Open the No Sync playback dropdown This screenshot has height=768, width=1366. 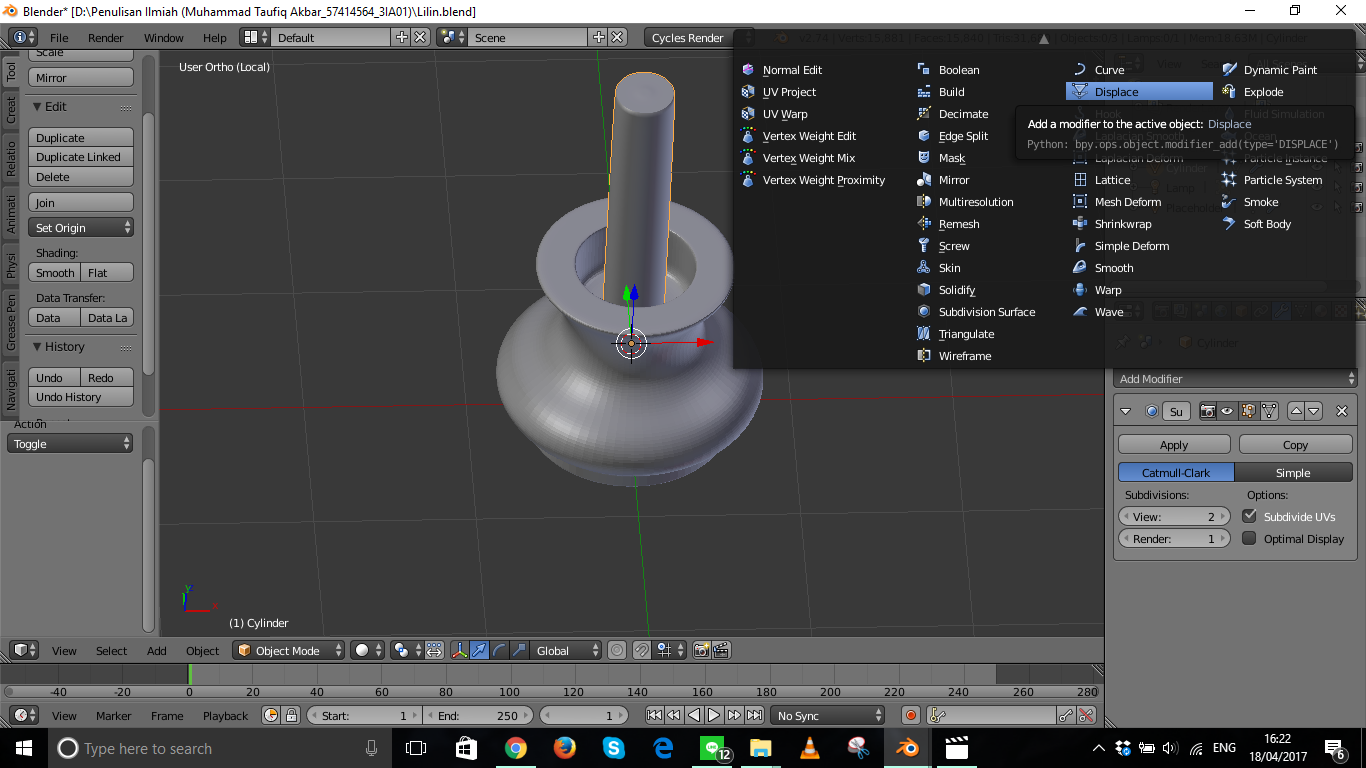[x=828, y=715]
